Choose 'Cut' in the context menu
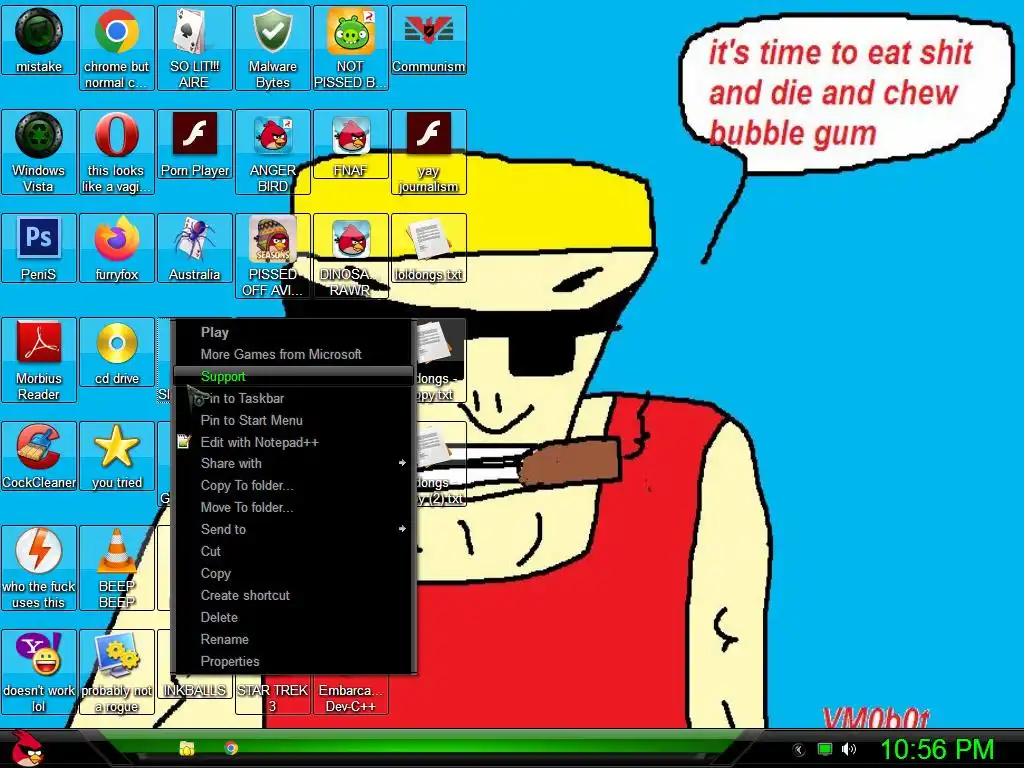The height and width of the screenshot is (768, 1024). click(293, 551)
